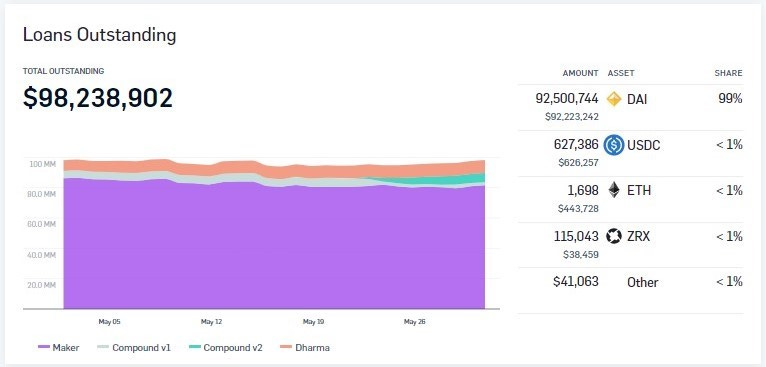Viewport: 766px width, 367px height.
Task: Click the 115,043 ZRX amount
Action: [576, 237]
